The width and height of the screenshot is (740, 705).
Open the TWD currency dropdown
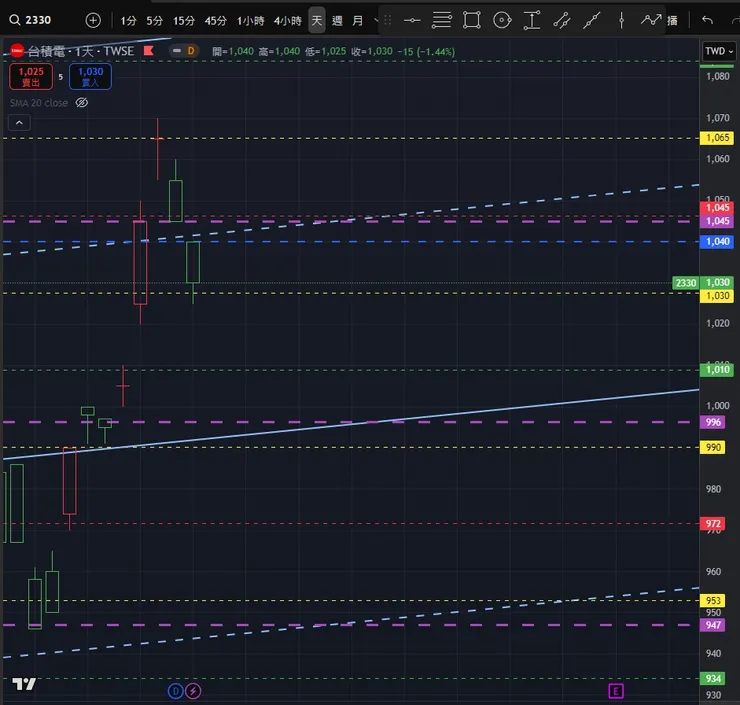(x=719, y=51)
